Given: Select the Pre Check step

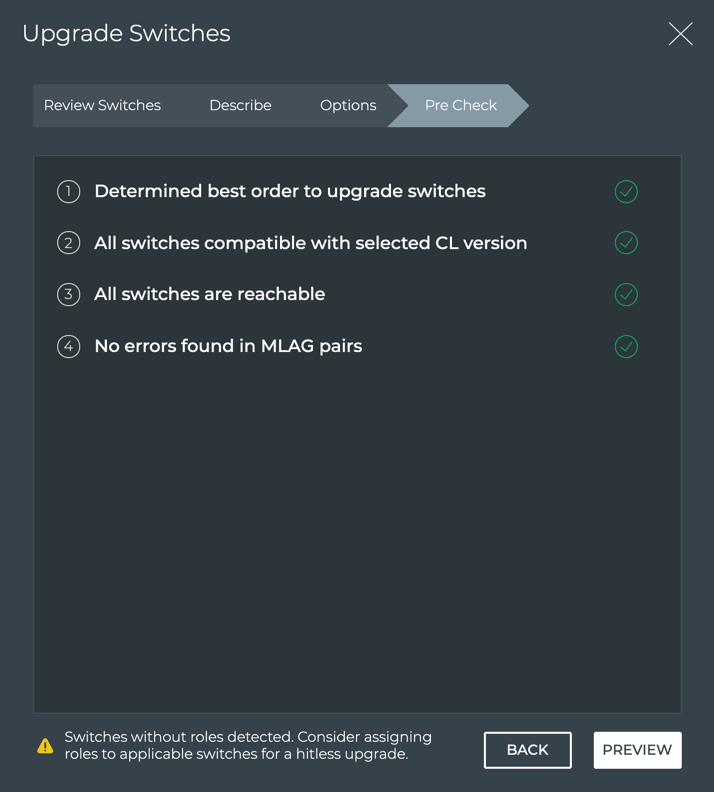Looking at the screenshot, I should pyautogui.click(x=460, y=105).
